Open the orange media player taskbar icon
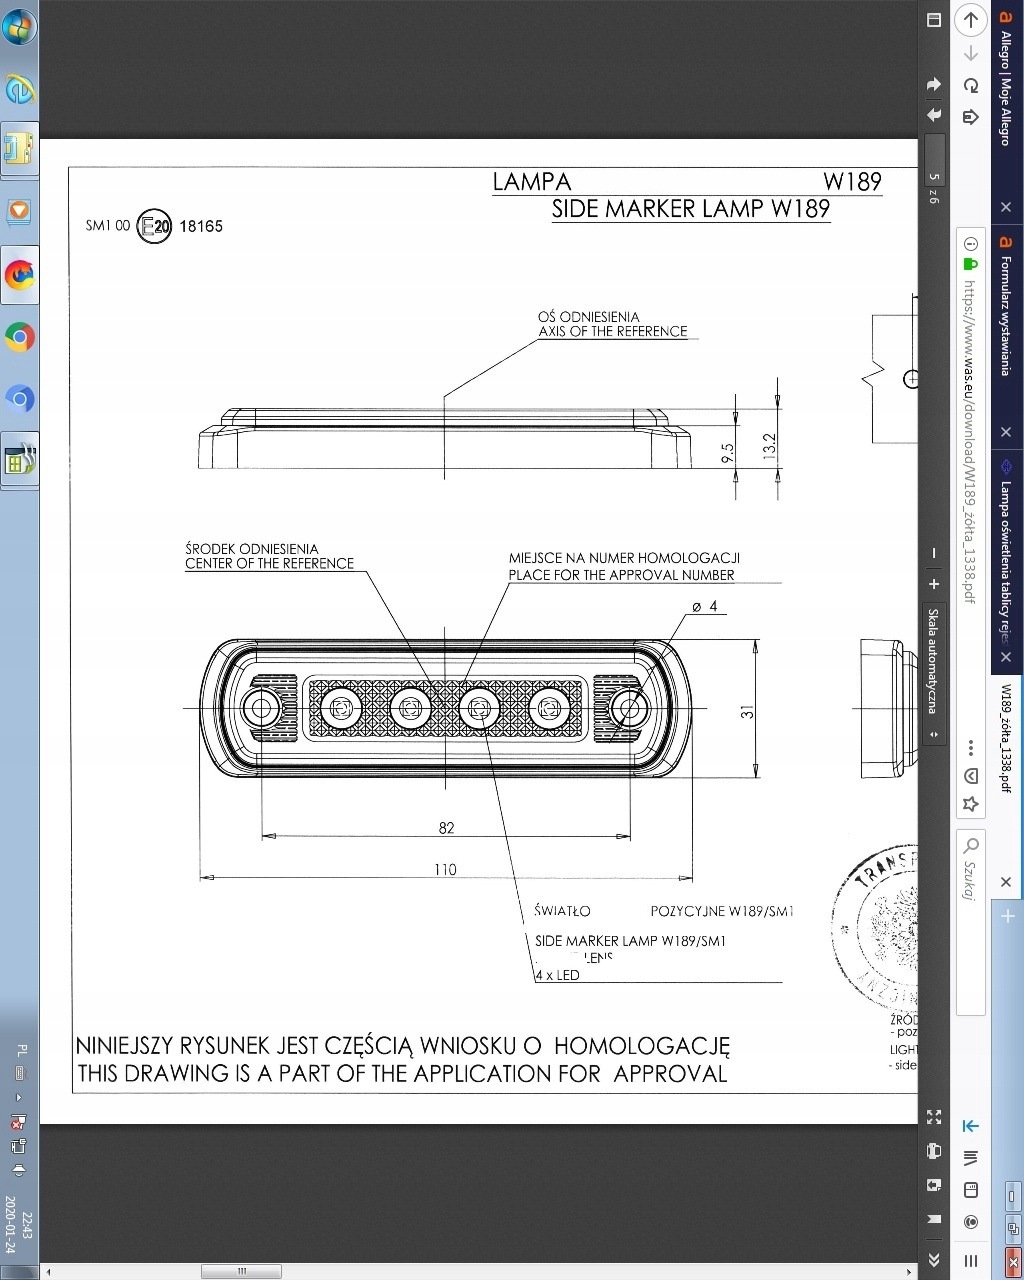Viewport: 1024px width, 1280px height. (x=19, y=212)
